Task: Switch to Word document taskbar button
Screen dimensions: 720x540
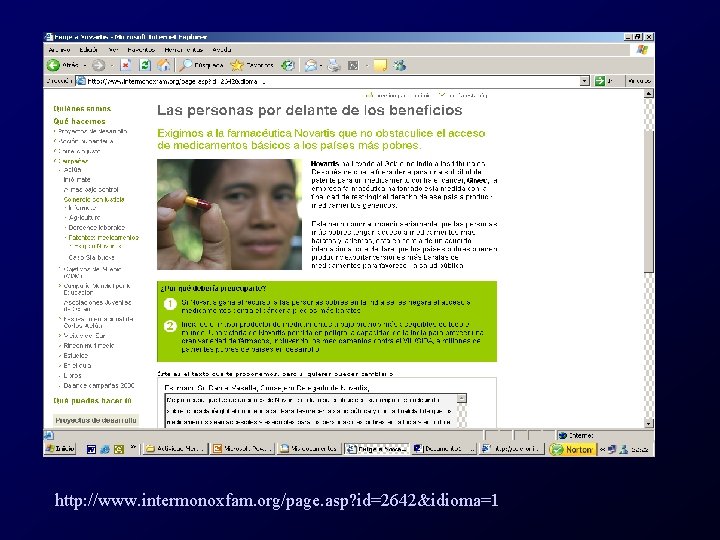Action: [443, 449]
